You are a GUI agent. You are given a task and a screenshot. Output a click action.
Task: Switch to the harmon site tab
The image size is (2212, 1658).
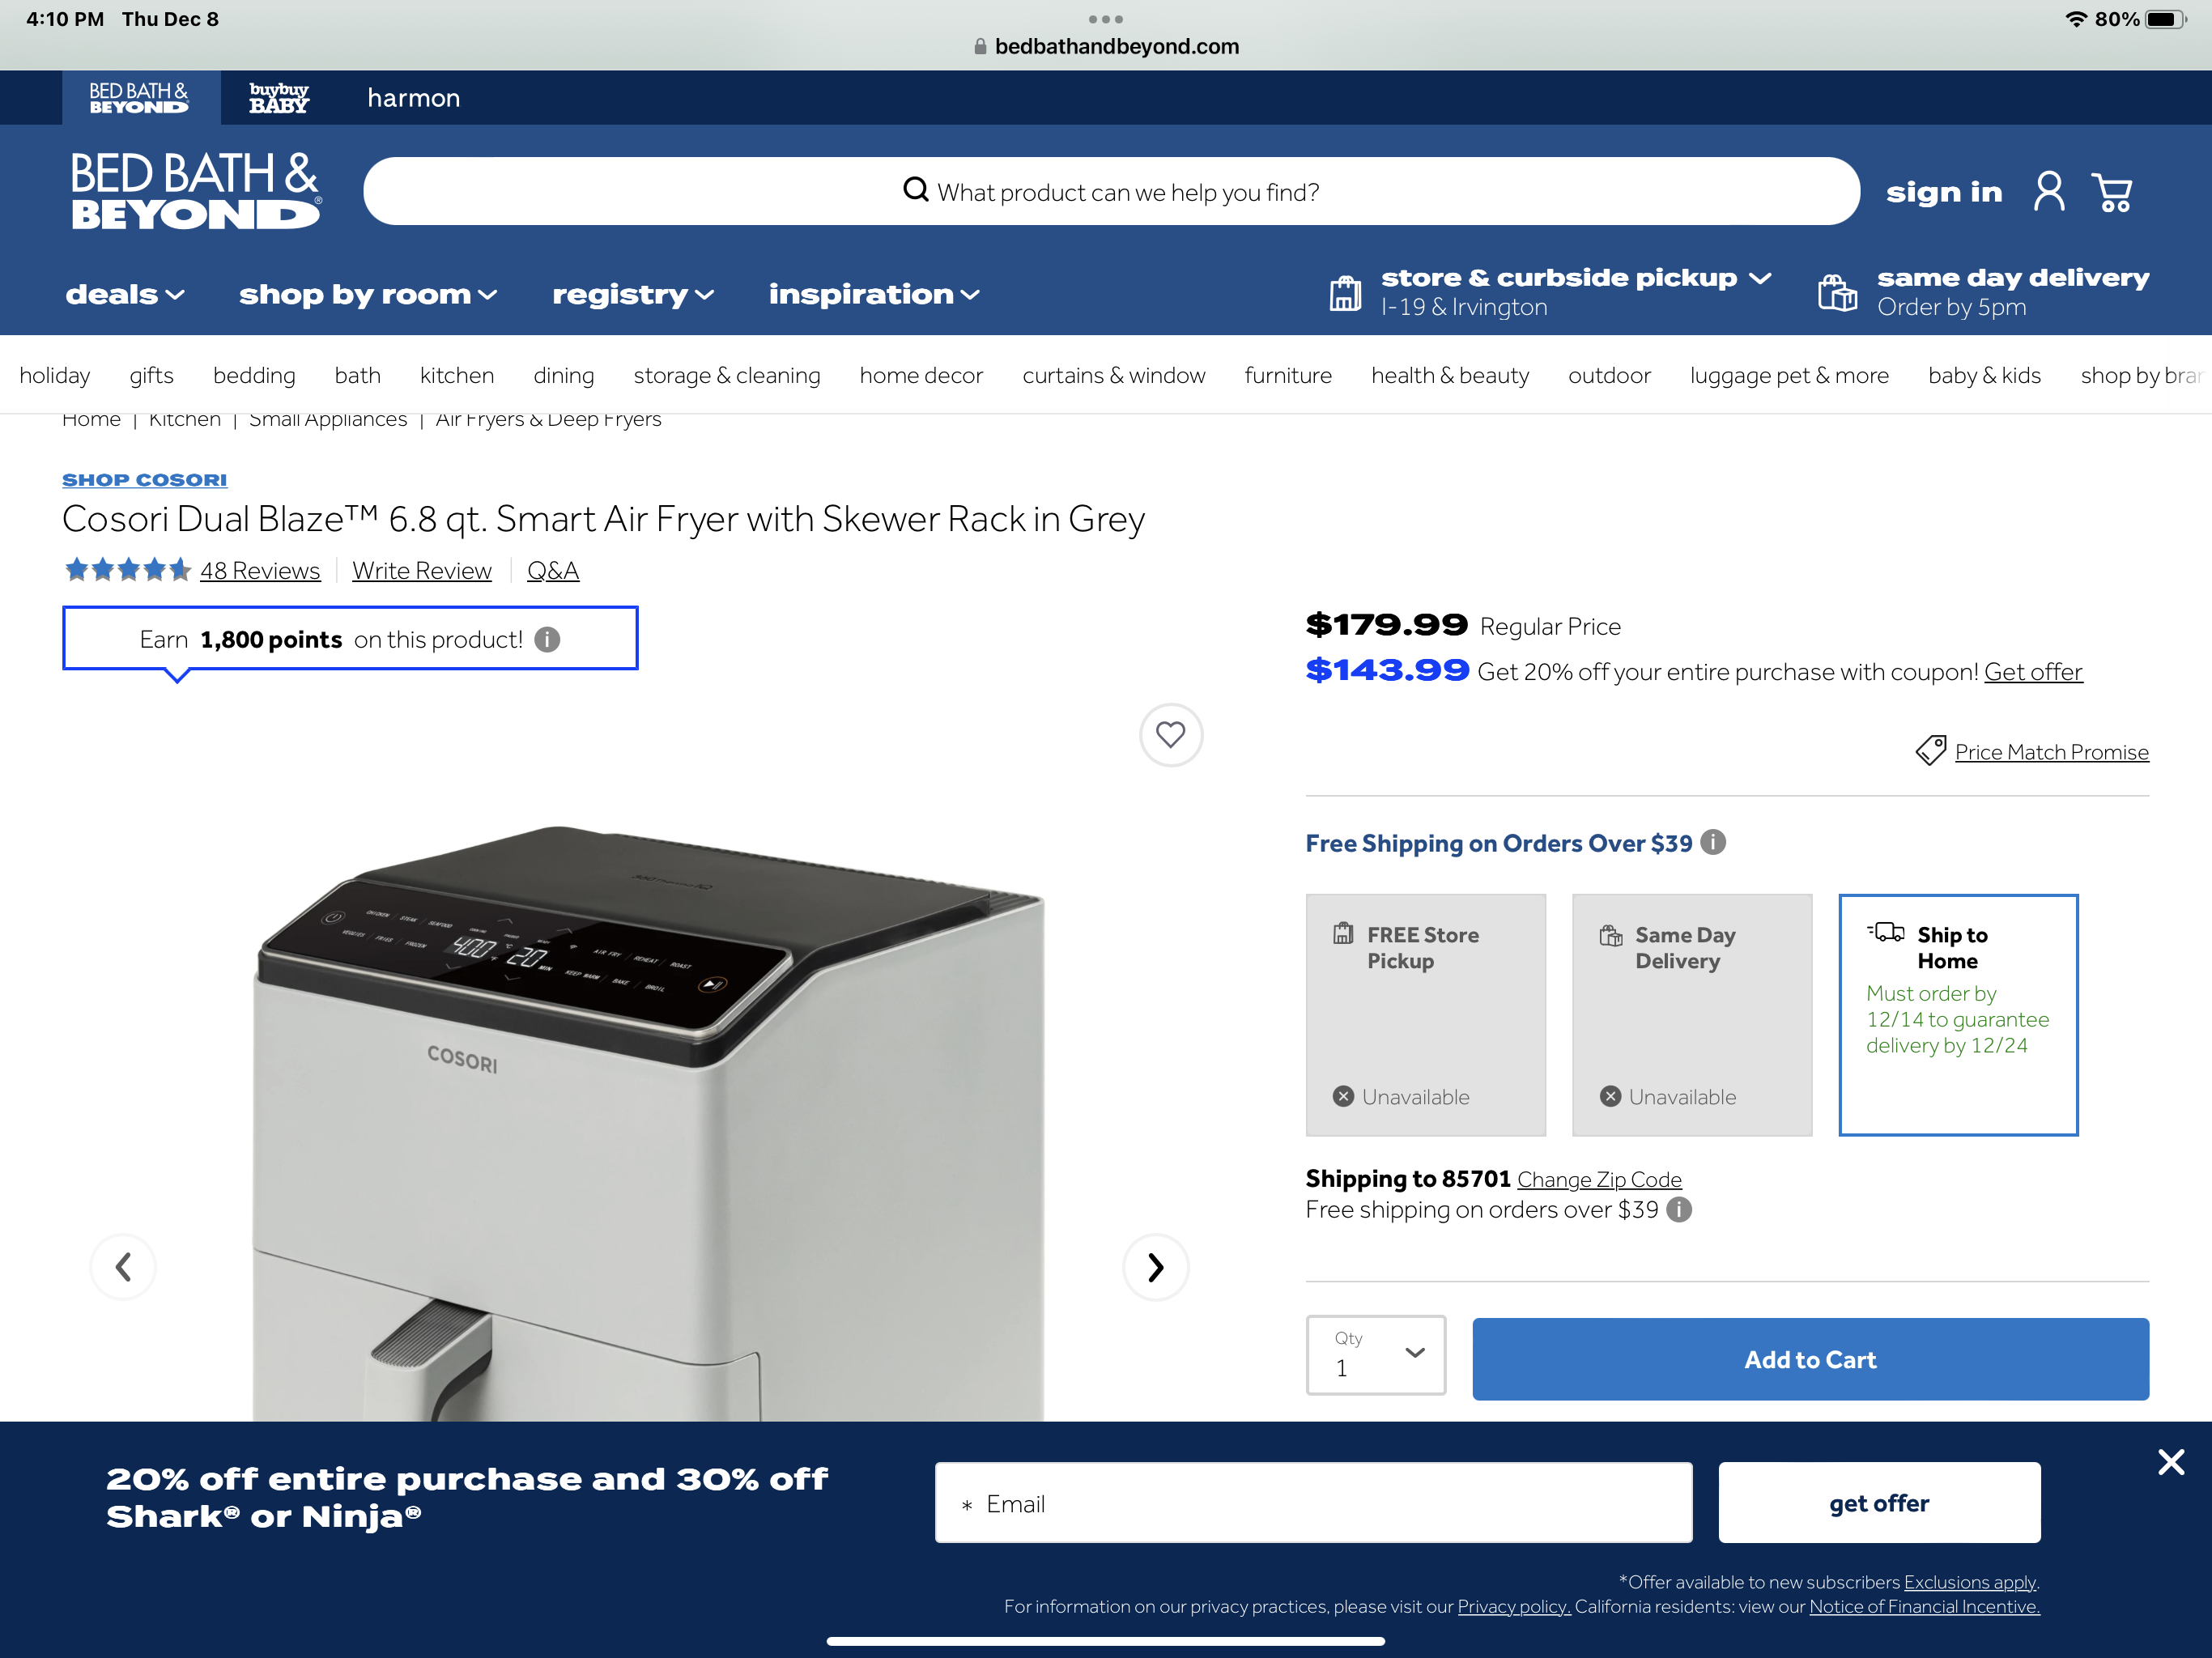point(413,98)
